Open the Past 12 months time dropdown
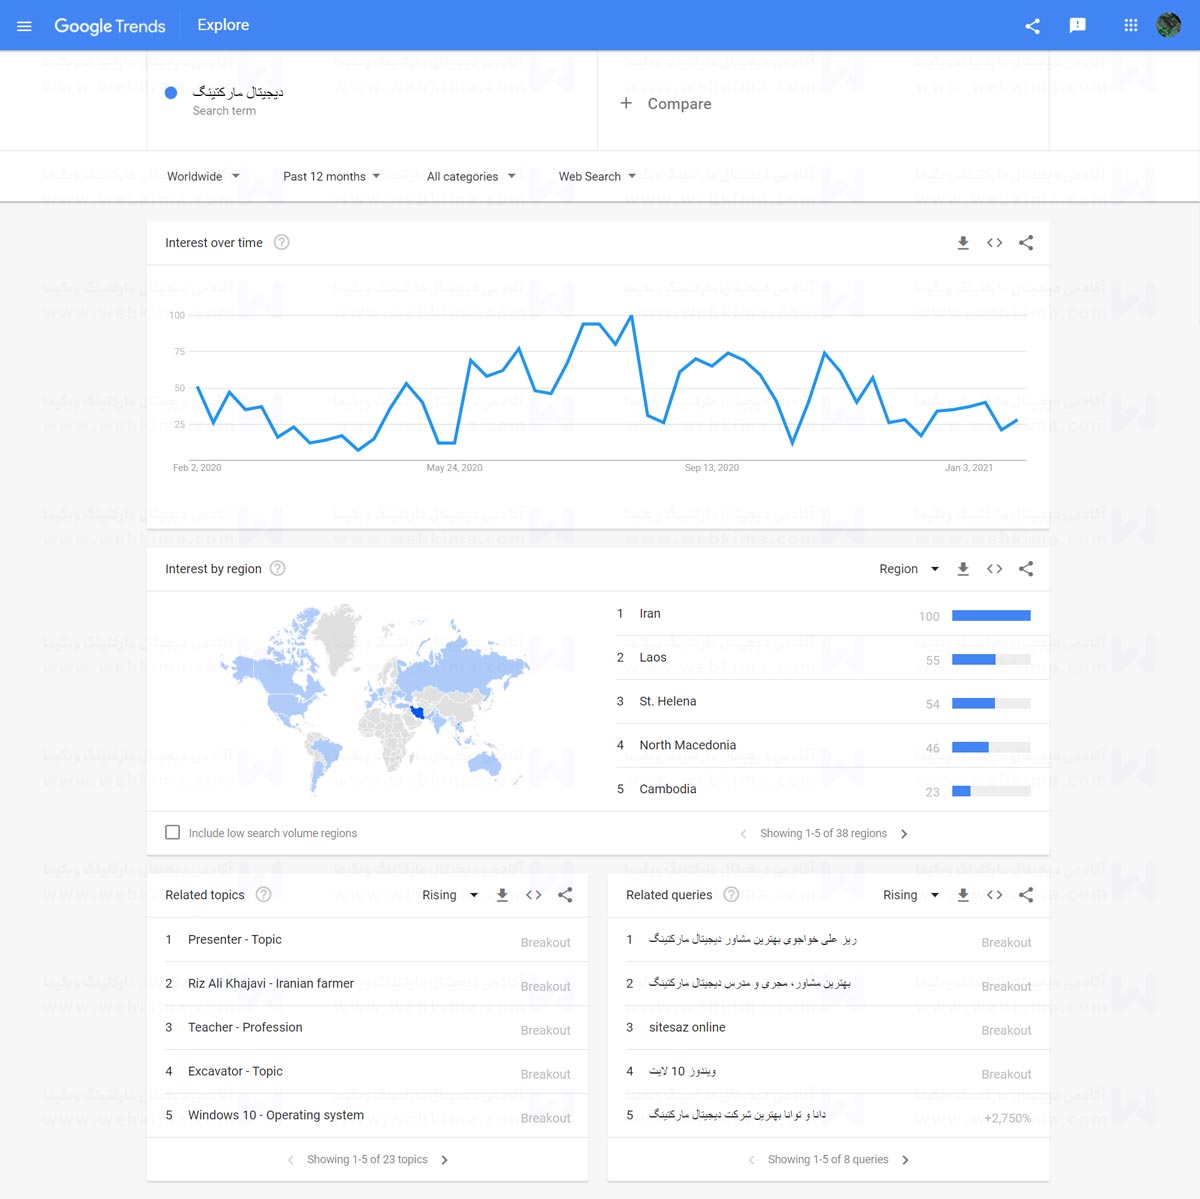Viewport: 1200px width, 1199px height. click(331, 176)
